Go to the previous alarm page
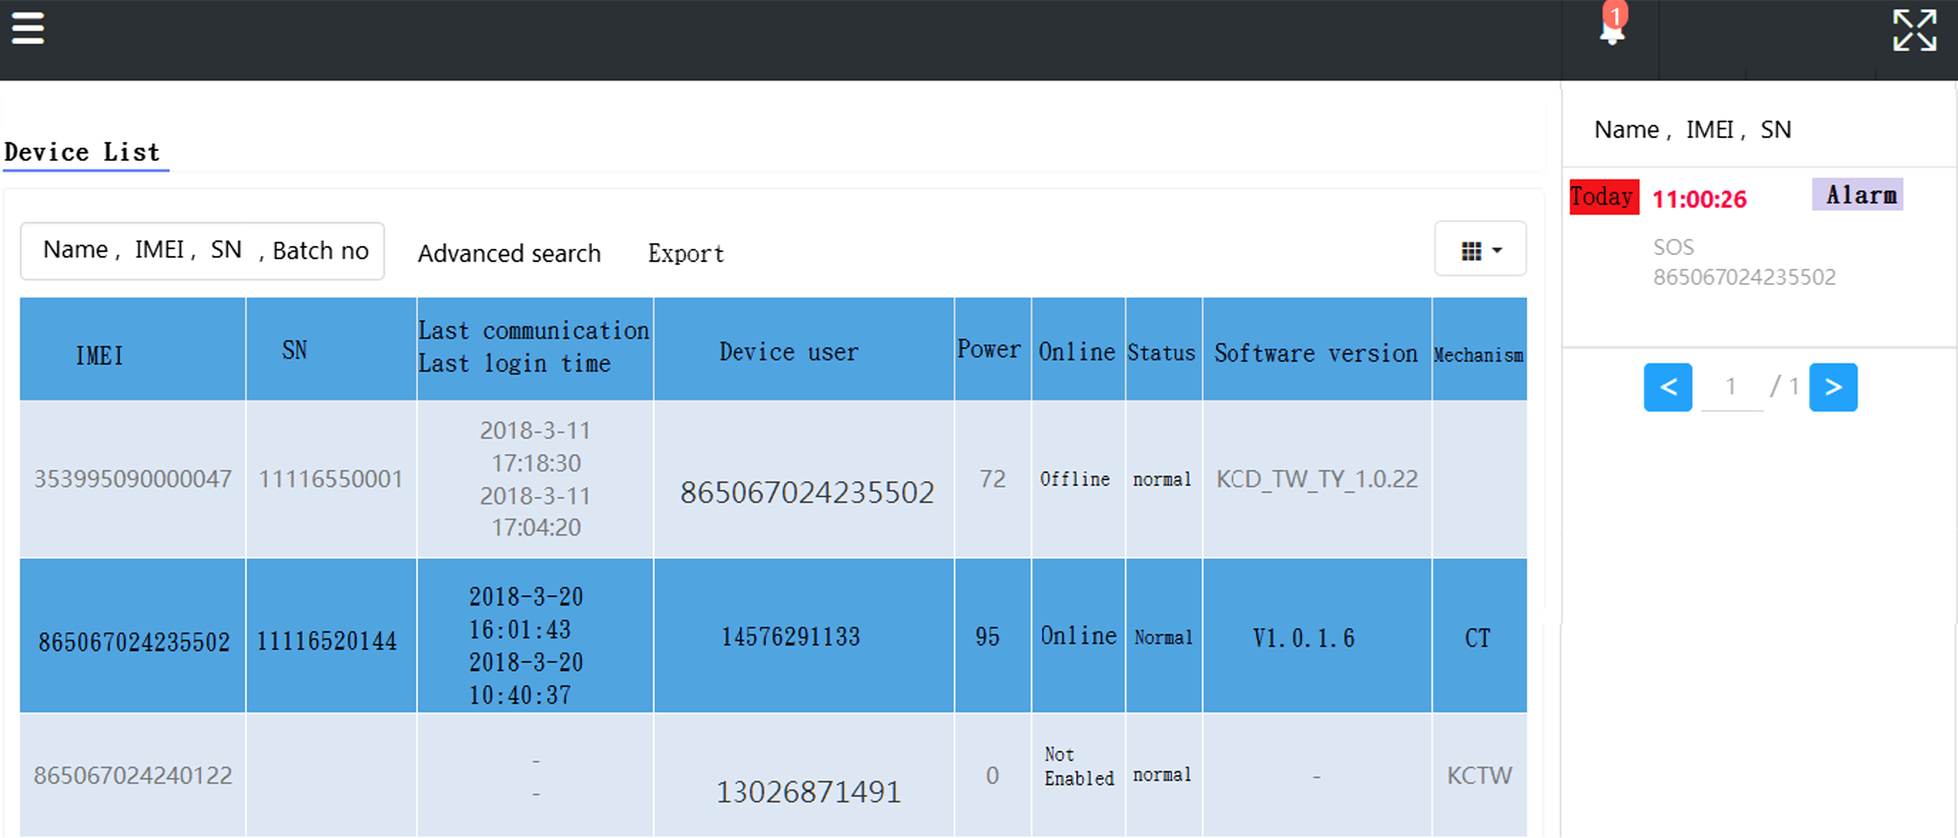The width and height of the screenshot is (1958, 838). coord(1668,387)
